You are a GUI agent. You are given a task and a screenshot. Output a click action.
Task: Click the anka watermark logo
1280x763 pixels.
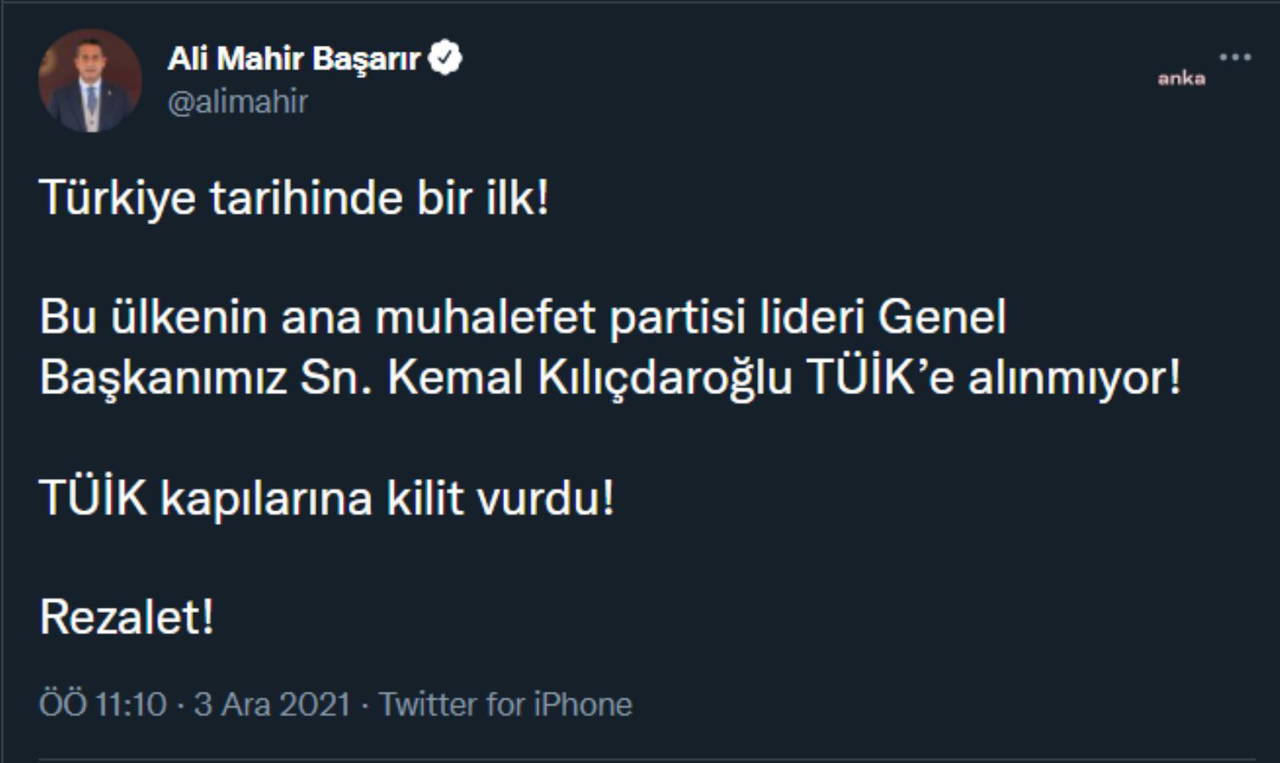tap(1181, 79)
